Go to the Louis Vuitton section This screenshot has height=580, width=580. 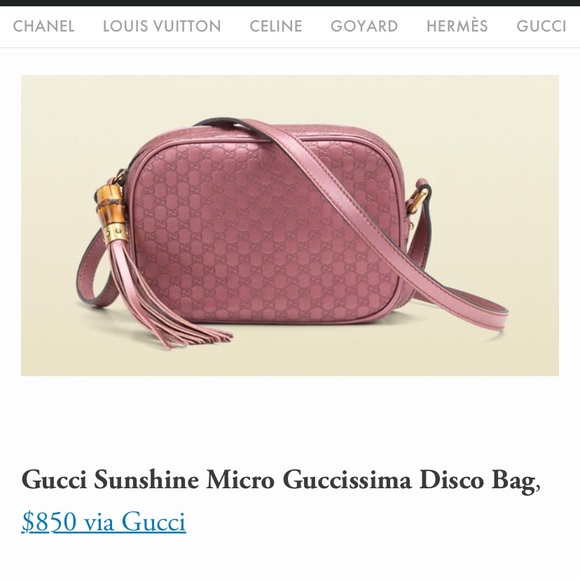162,26
